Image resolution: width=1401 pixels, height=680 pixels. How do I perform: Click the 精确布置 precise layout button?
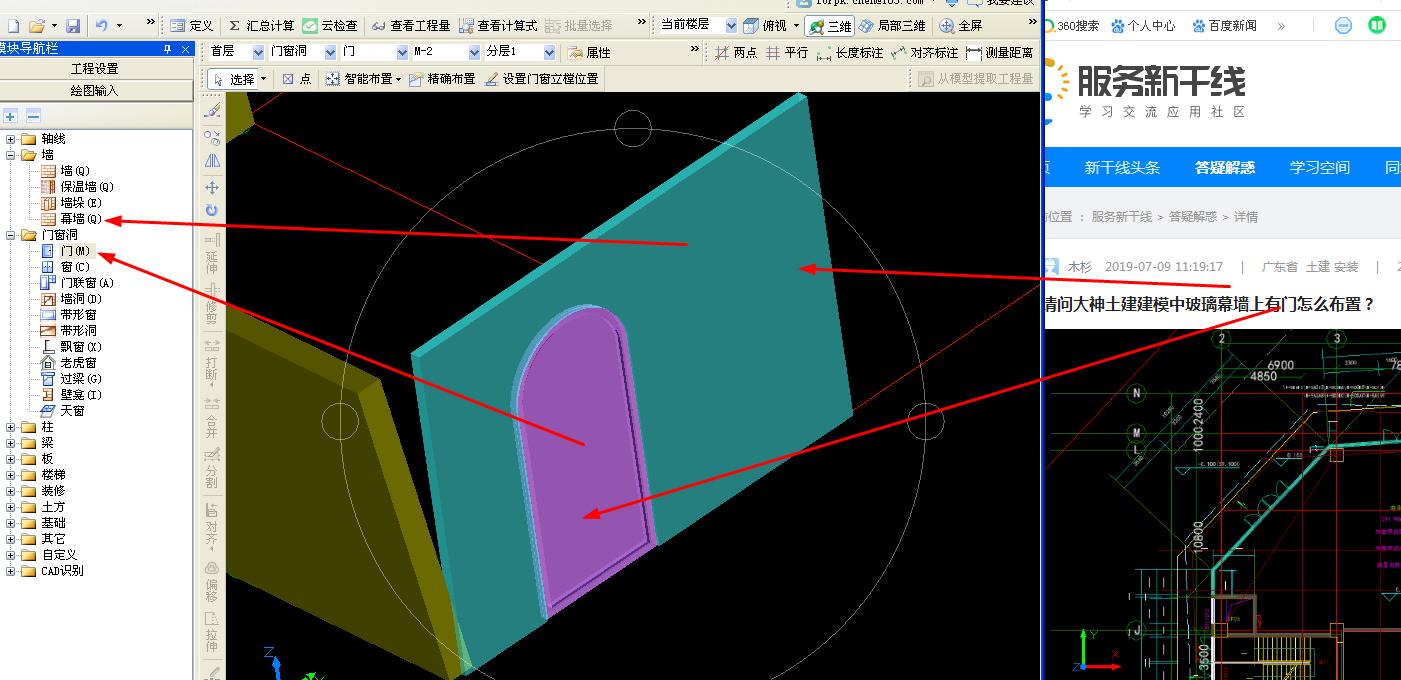pos(441,79)
